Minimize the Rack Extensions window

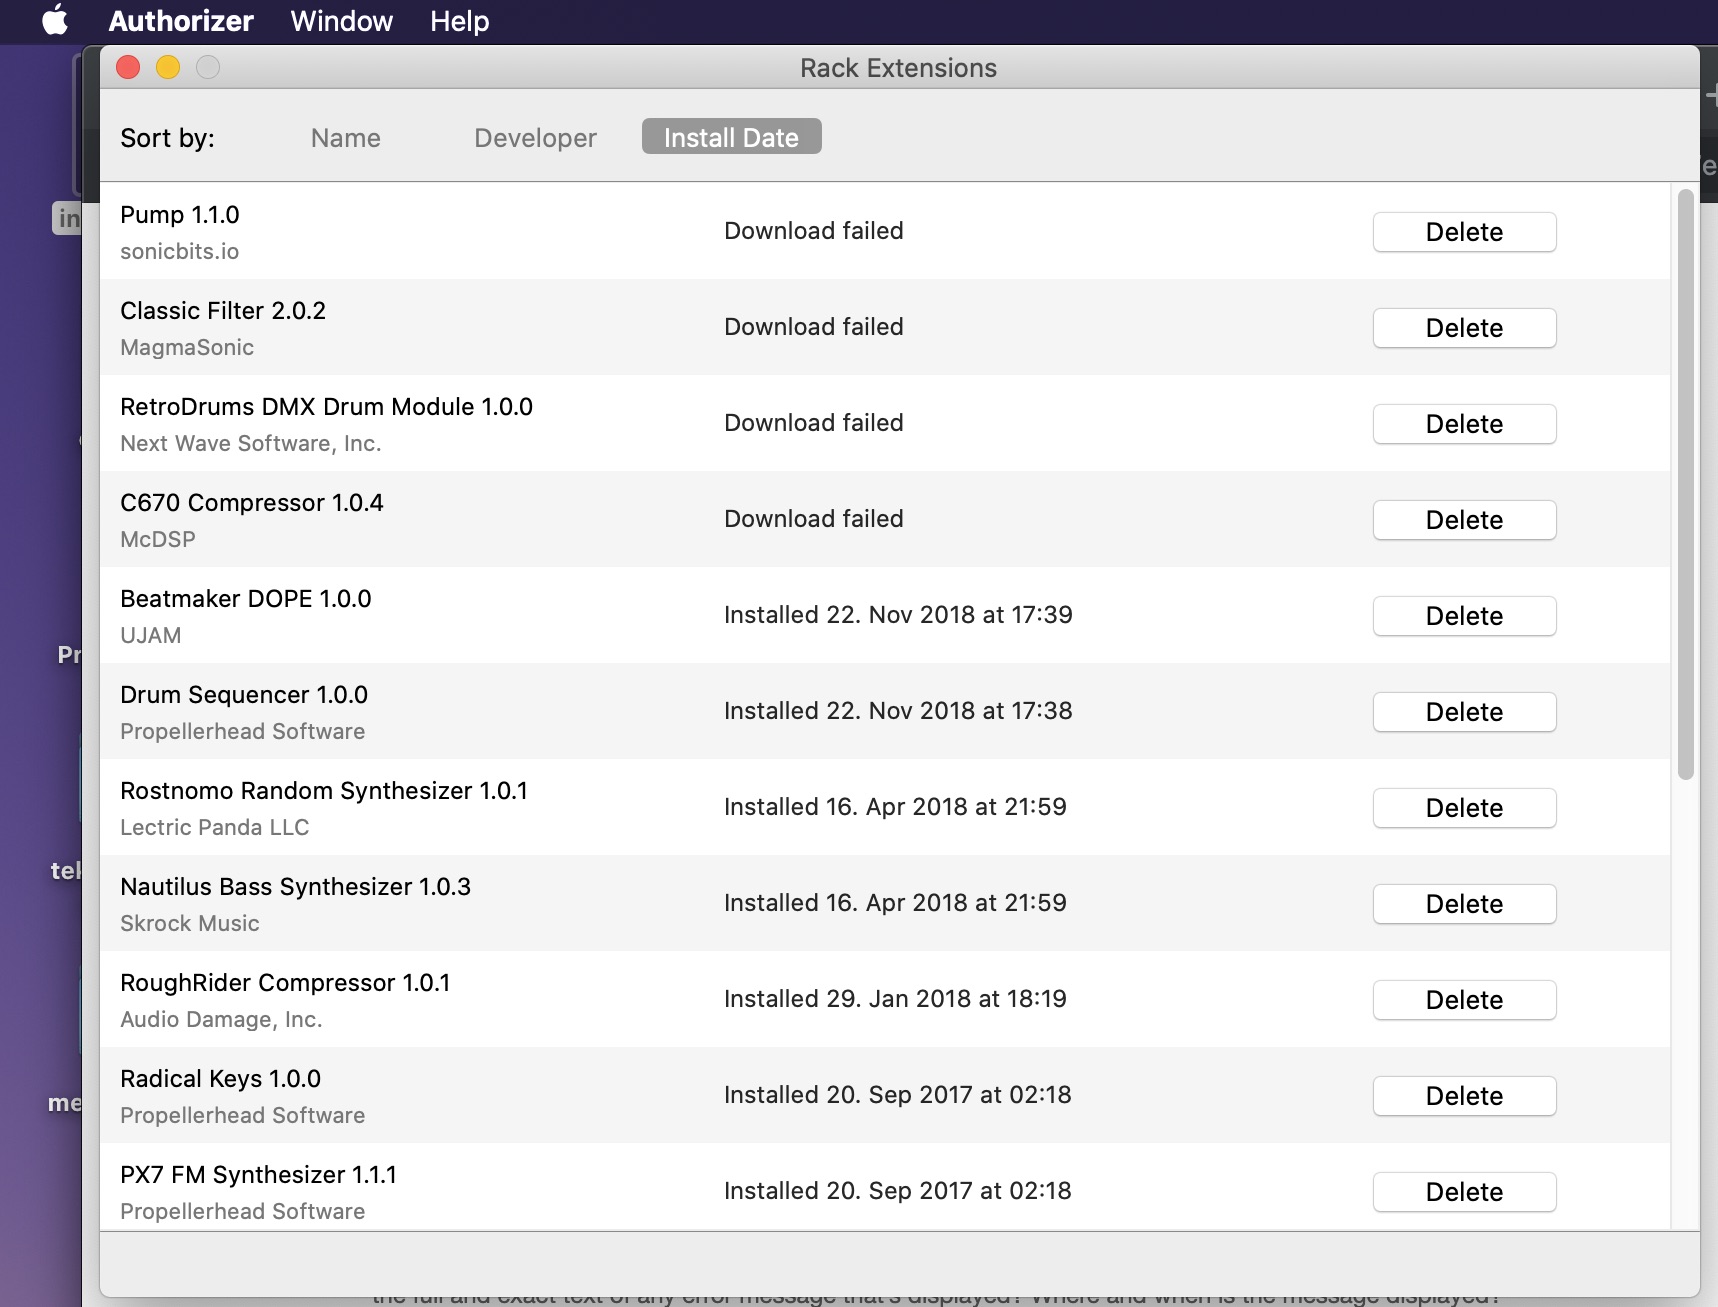click(x=168, y=67)
